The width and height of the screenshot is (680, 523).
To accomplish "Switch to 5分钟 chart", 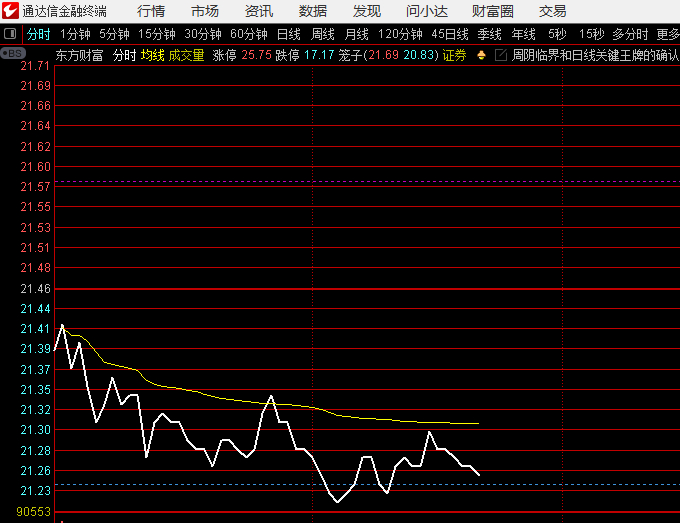I will [114, 34].
